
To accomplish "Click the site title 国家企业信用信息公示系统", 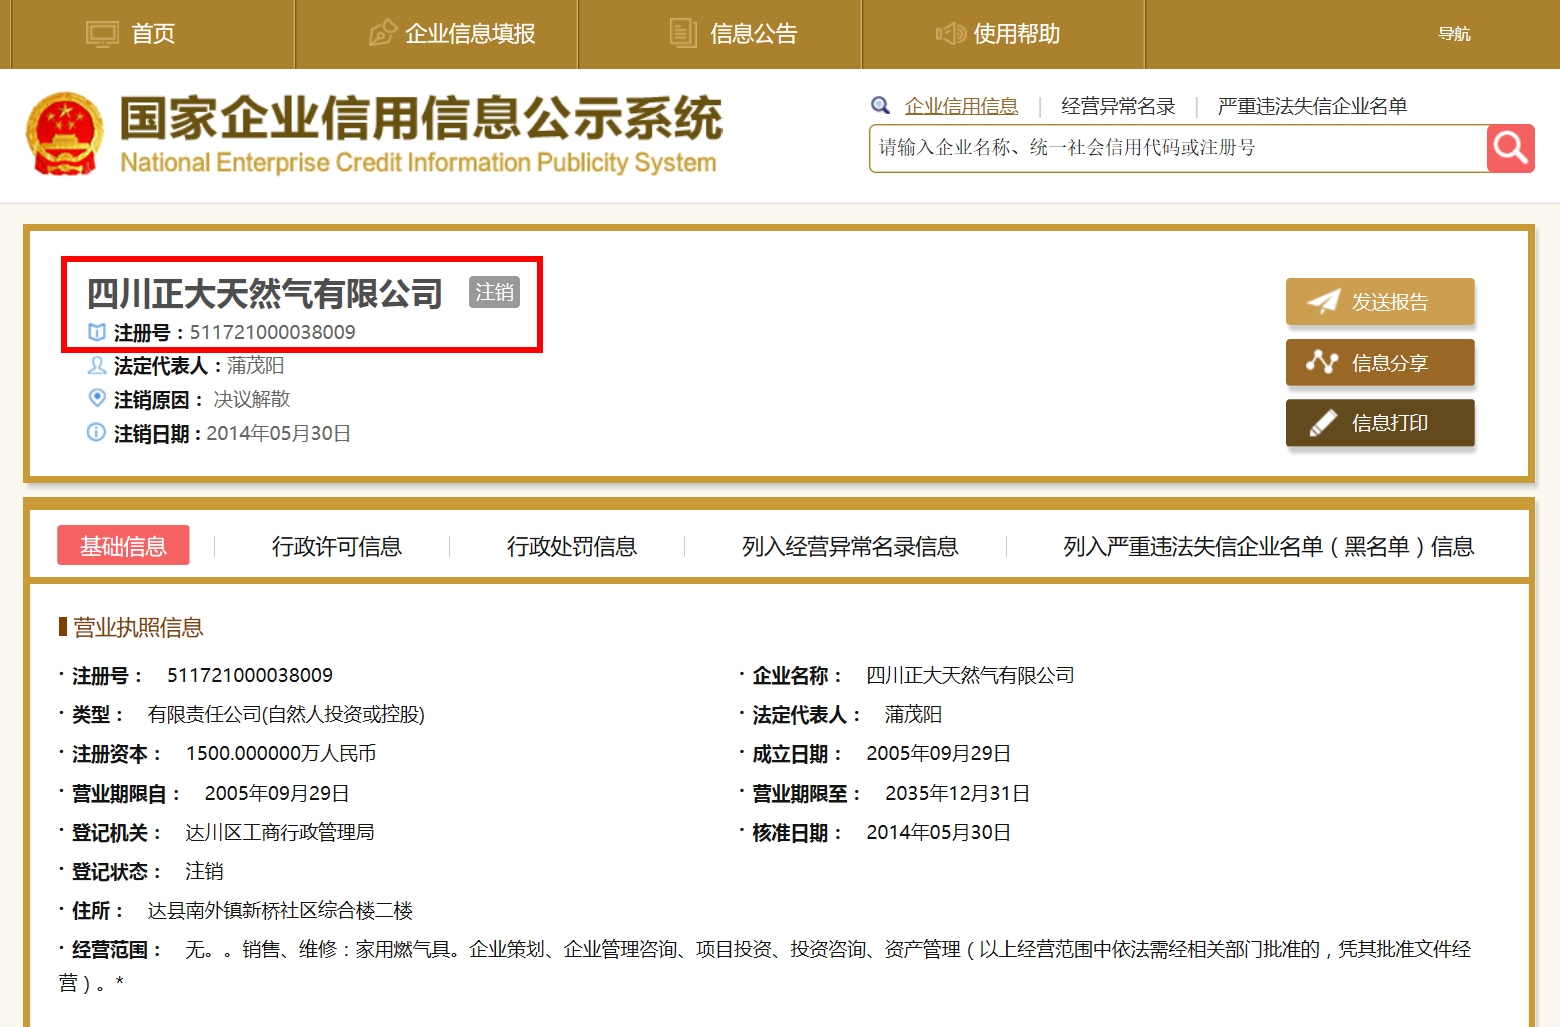I will coord(420,119).
